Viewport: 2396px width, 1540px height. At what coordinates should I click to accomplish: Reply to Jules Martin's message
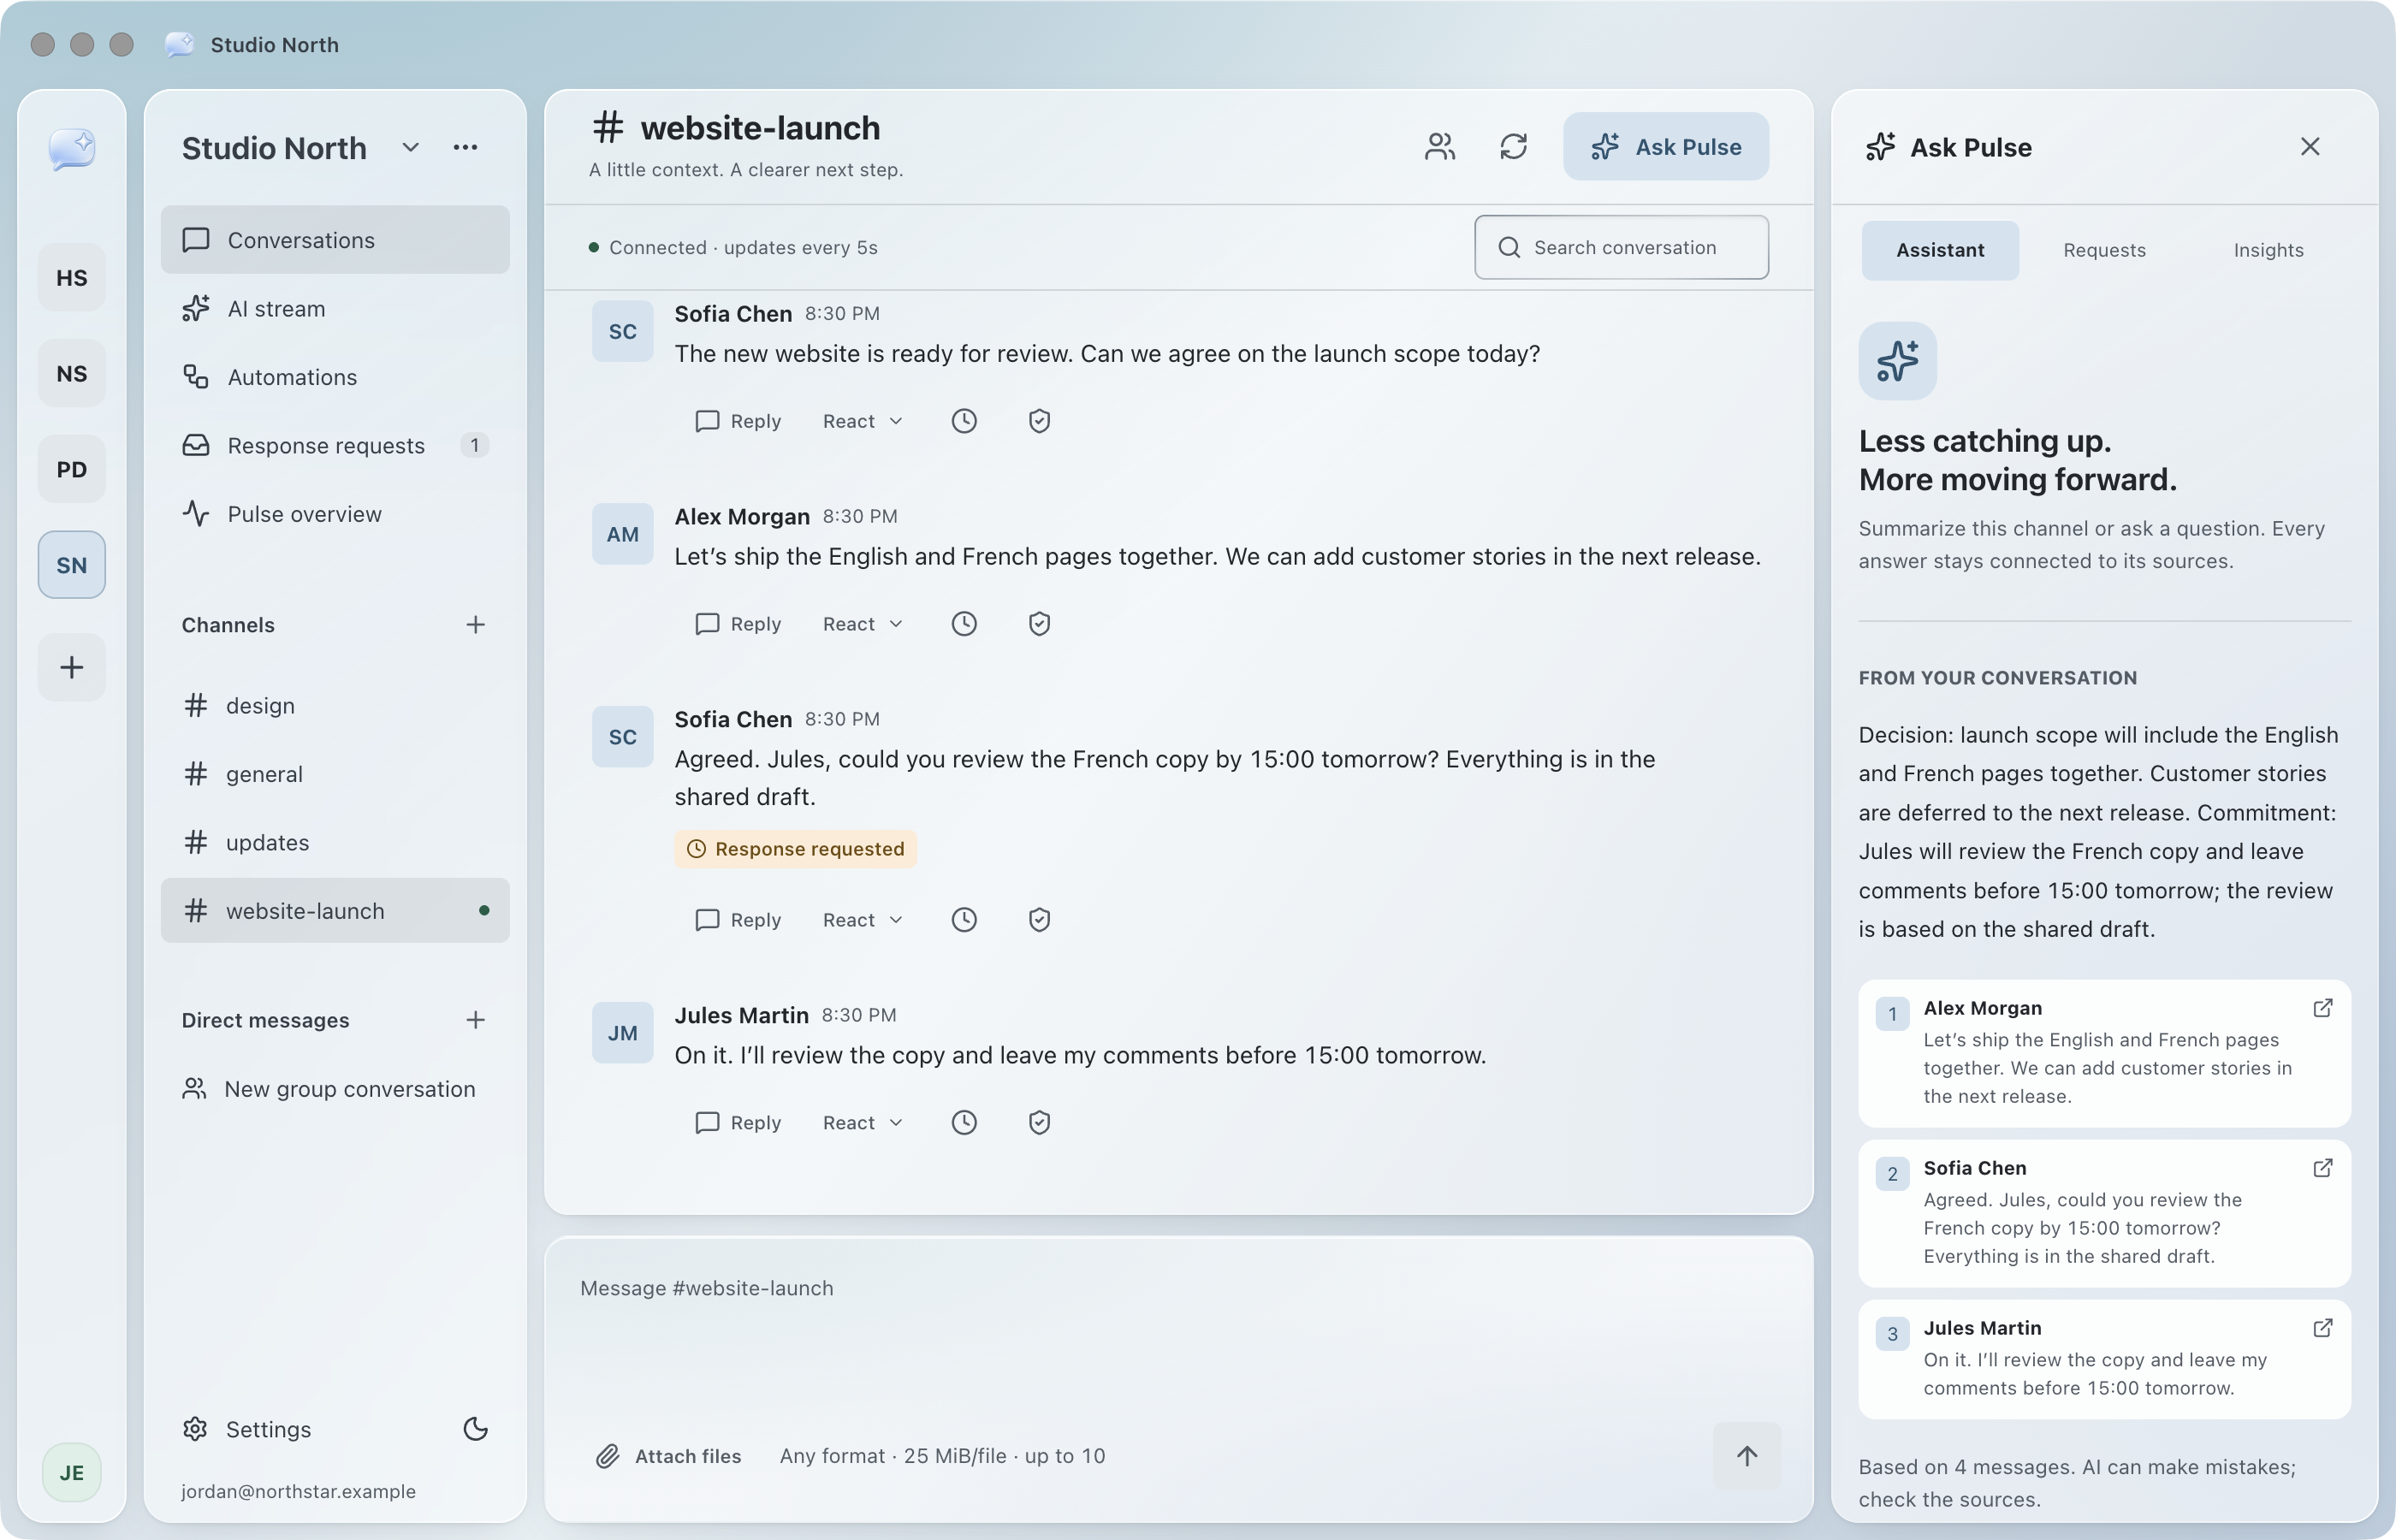point(738,1122)
